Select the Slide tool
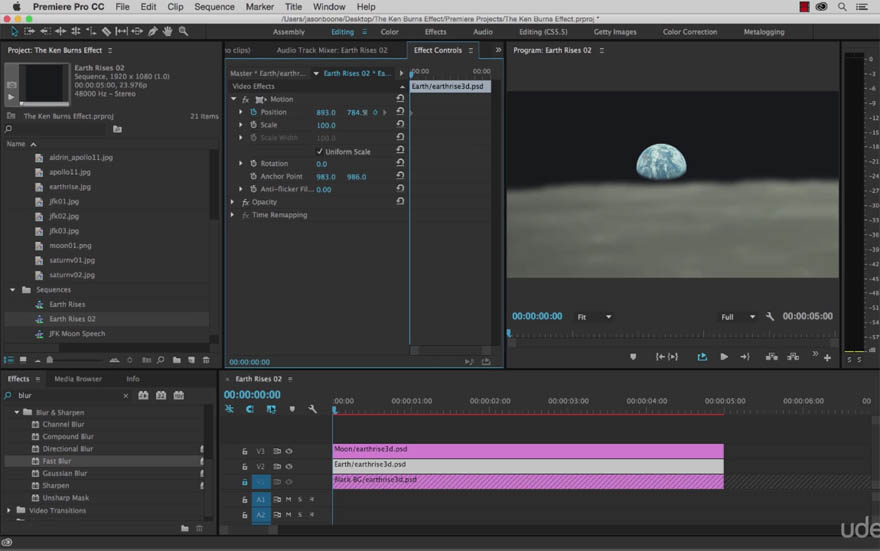Image resolution: width=880 pixels, height=551 pixels. (137, 31)
